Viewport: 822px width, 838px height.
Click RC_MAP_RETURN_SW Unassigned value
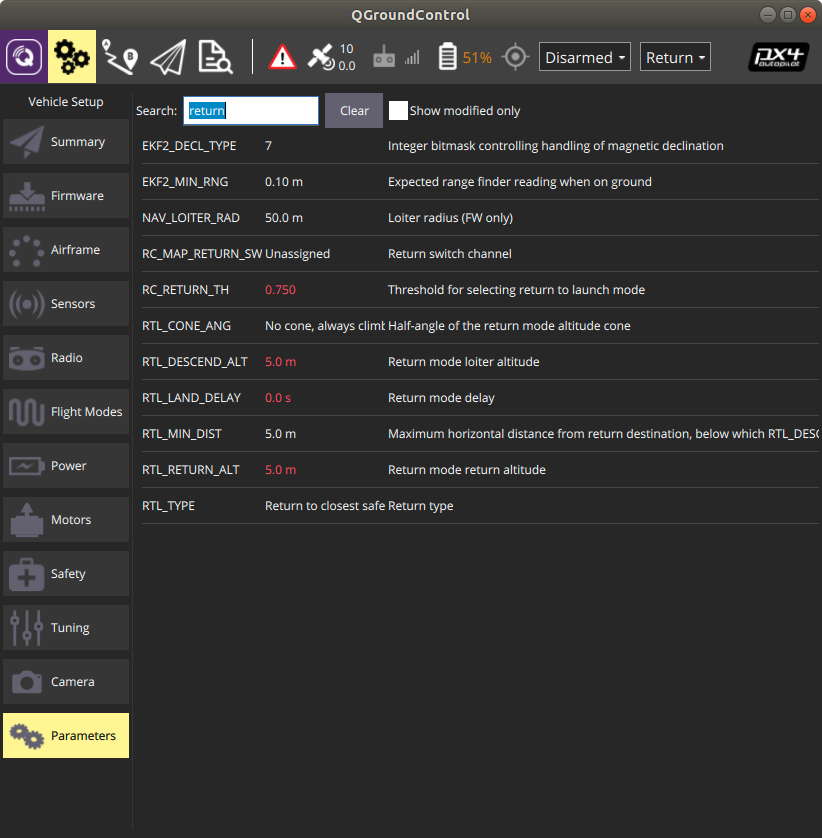[297, 254]
